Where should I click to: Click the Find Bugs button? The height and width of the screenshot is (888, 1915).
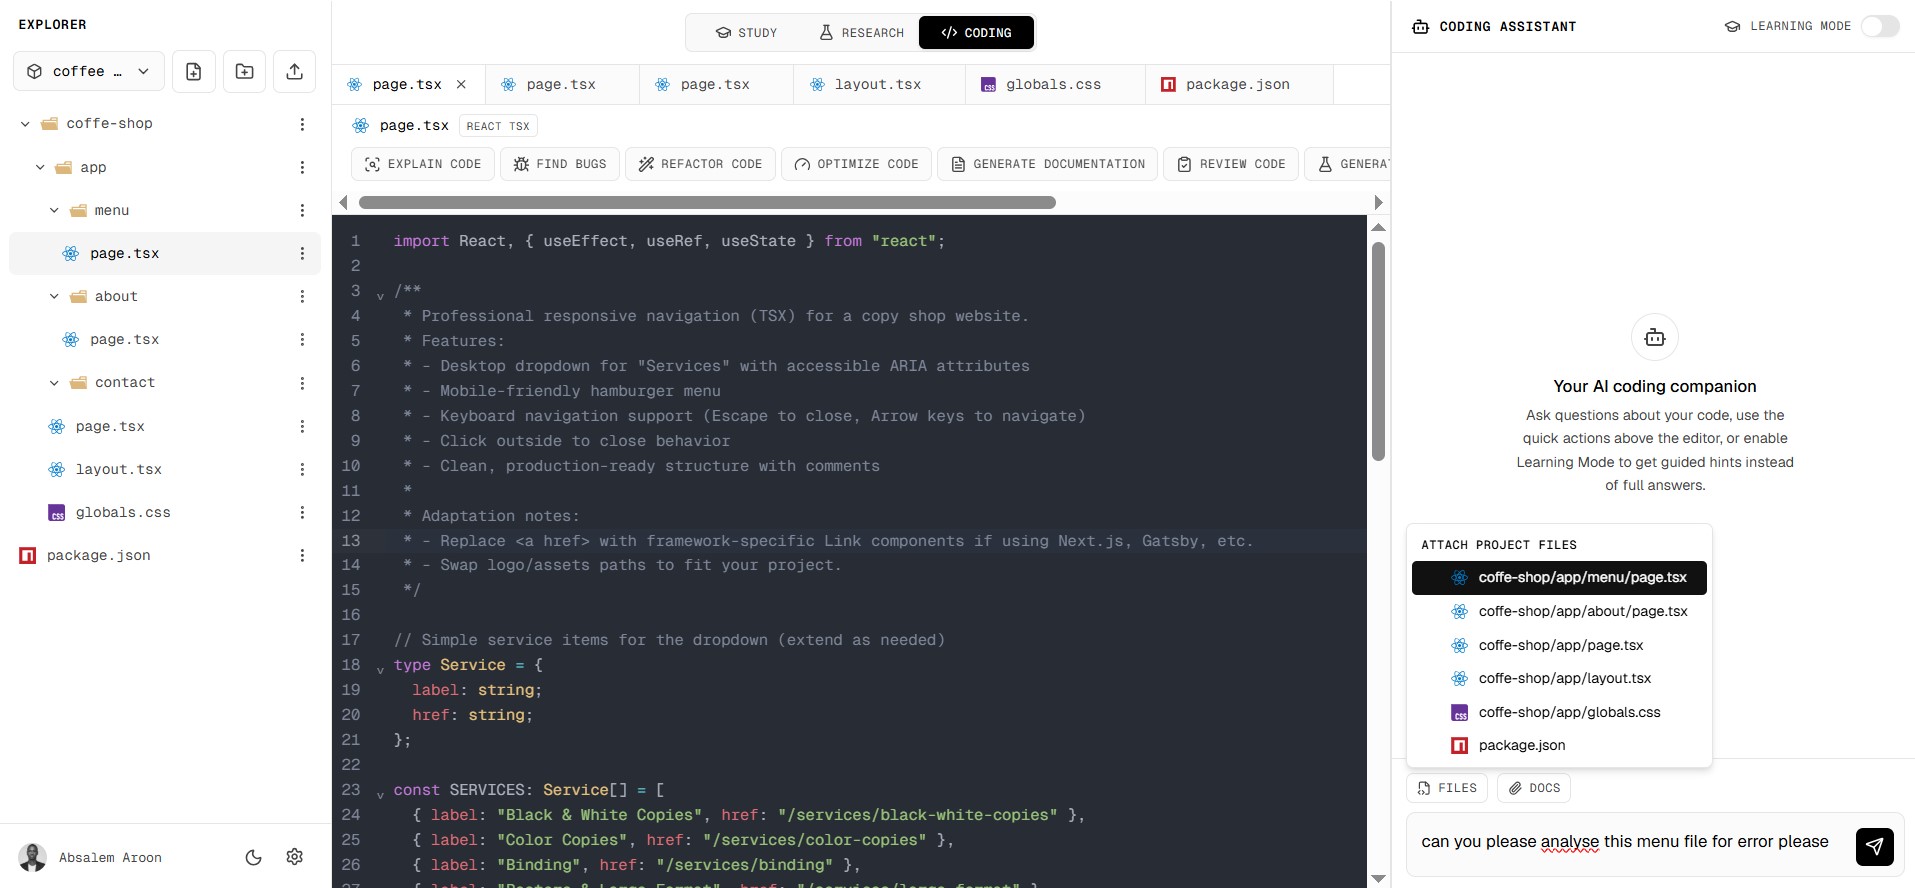(x=560, y=164)
